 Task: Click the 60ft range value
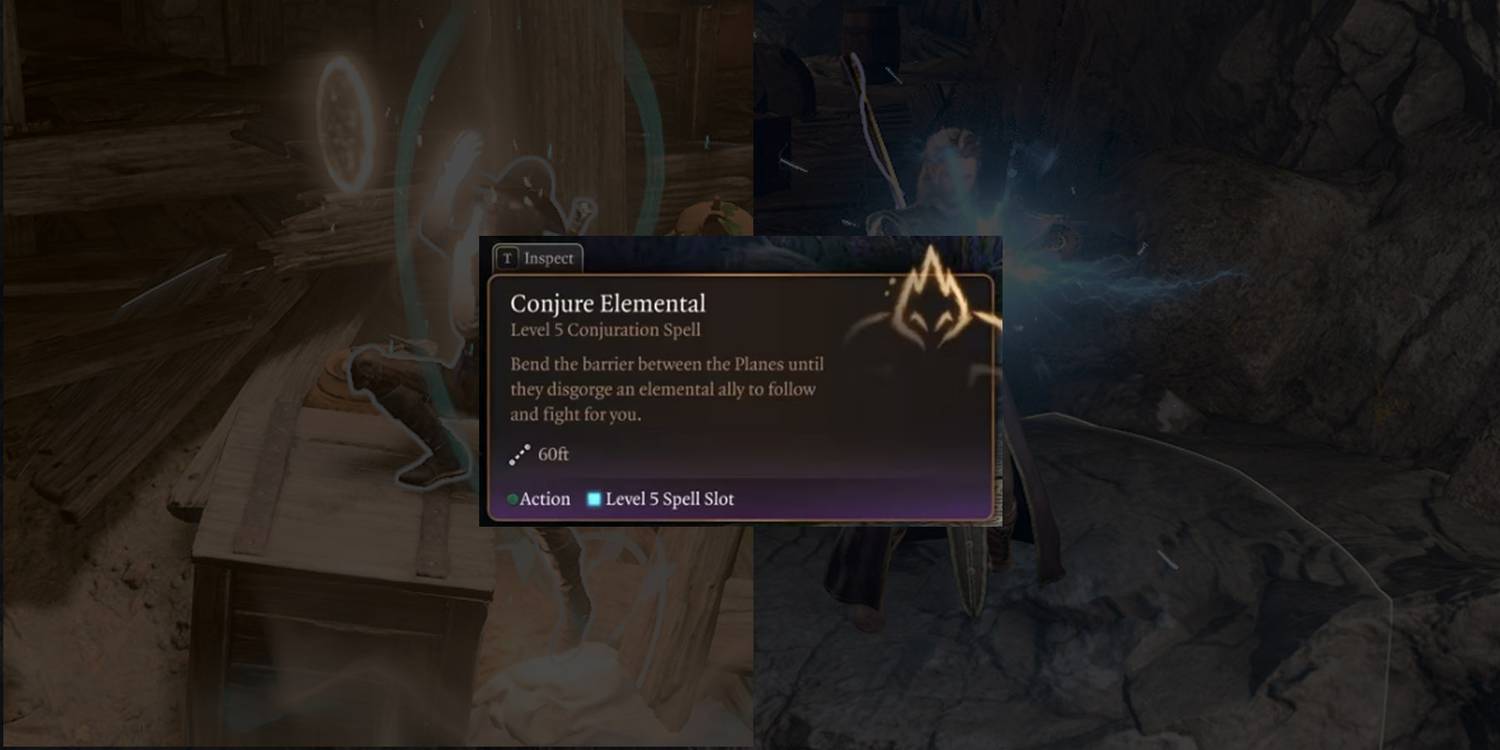[x=553, y=454]
